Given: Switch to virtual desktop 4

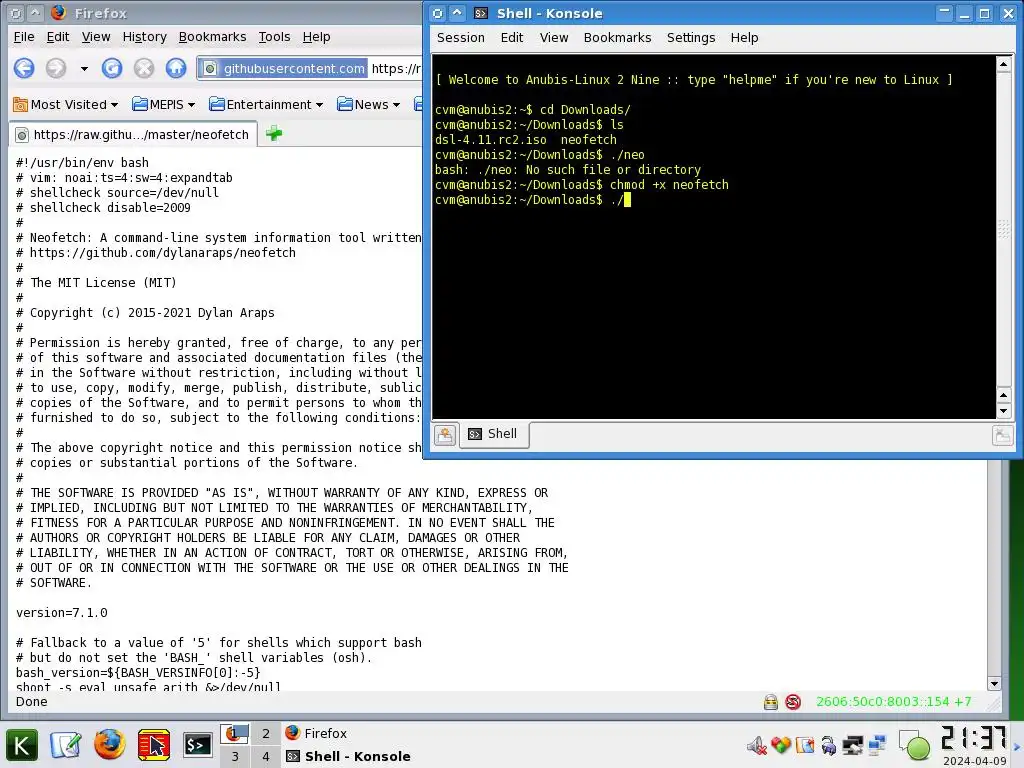Looking at the screenshot, I should click(x=265, y=756).
